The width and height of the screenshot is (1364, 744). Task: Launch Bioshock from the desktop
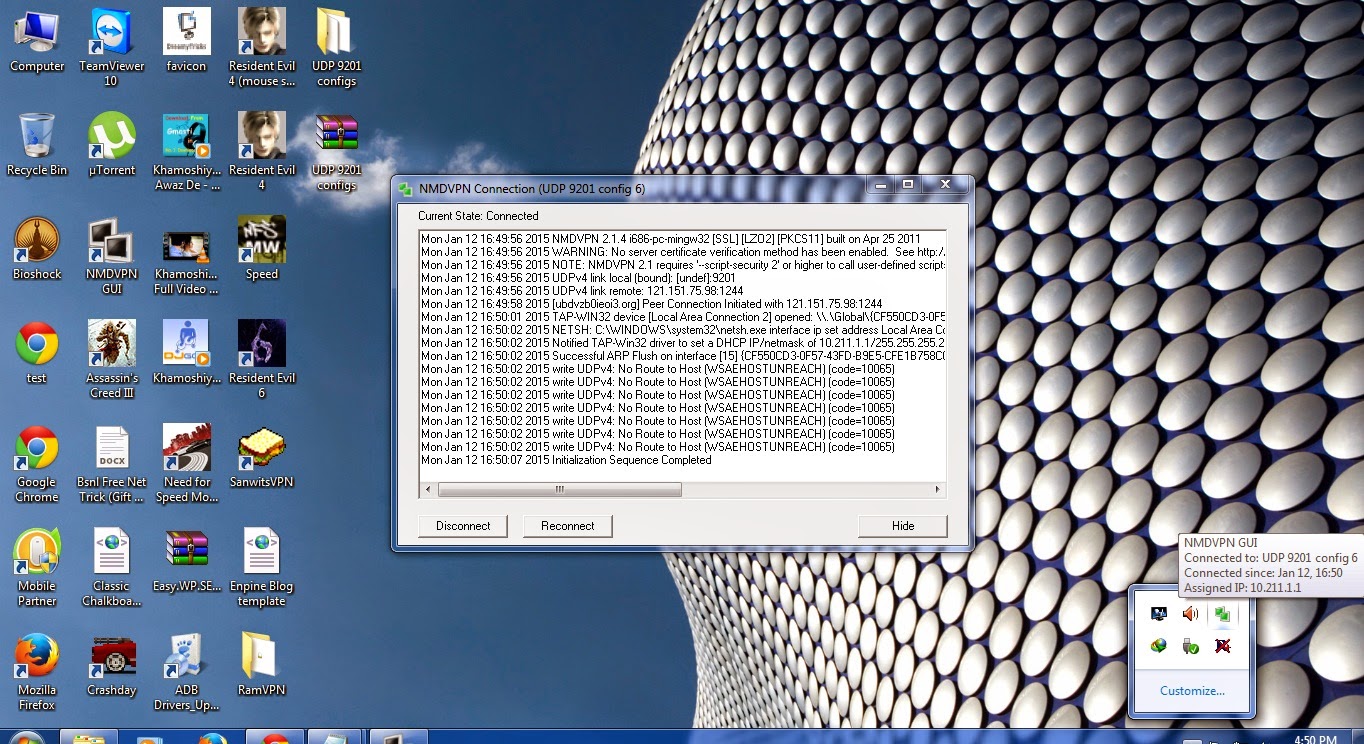37,249
